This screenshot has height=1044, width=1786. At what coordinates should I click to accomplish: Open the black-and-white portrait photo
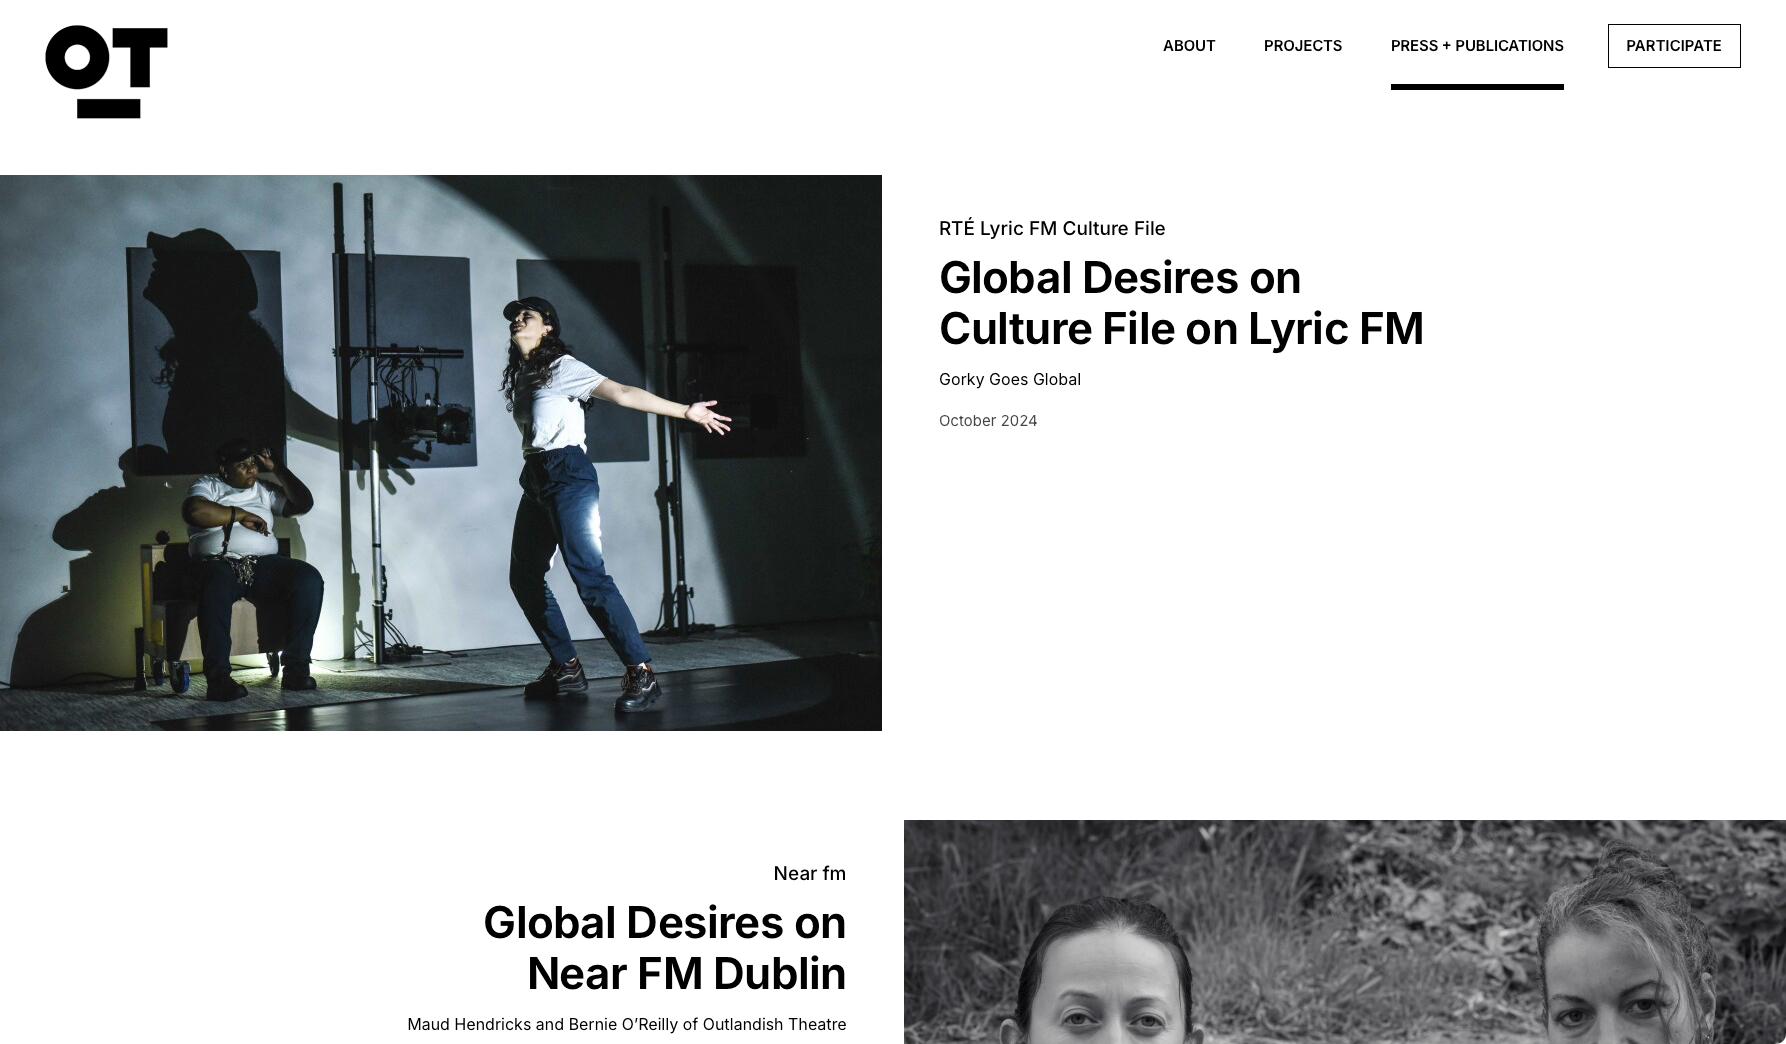(1345, 932)
